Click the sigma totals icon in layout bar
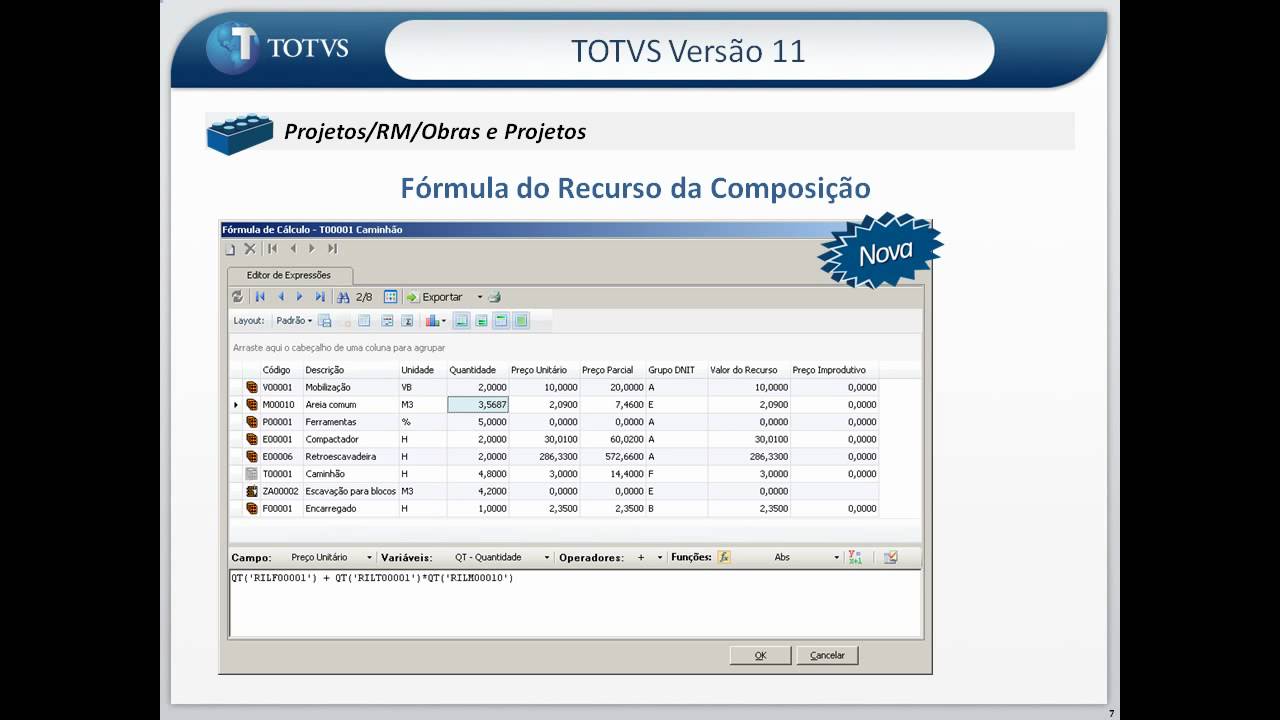The height and width of the screenshot is (720, 1280). (407, 321)
